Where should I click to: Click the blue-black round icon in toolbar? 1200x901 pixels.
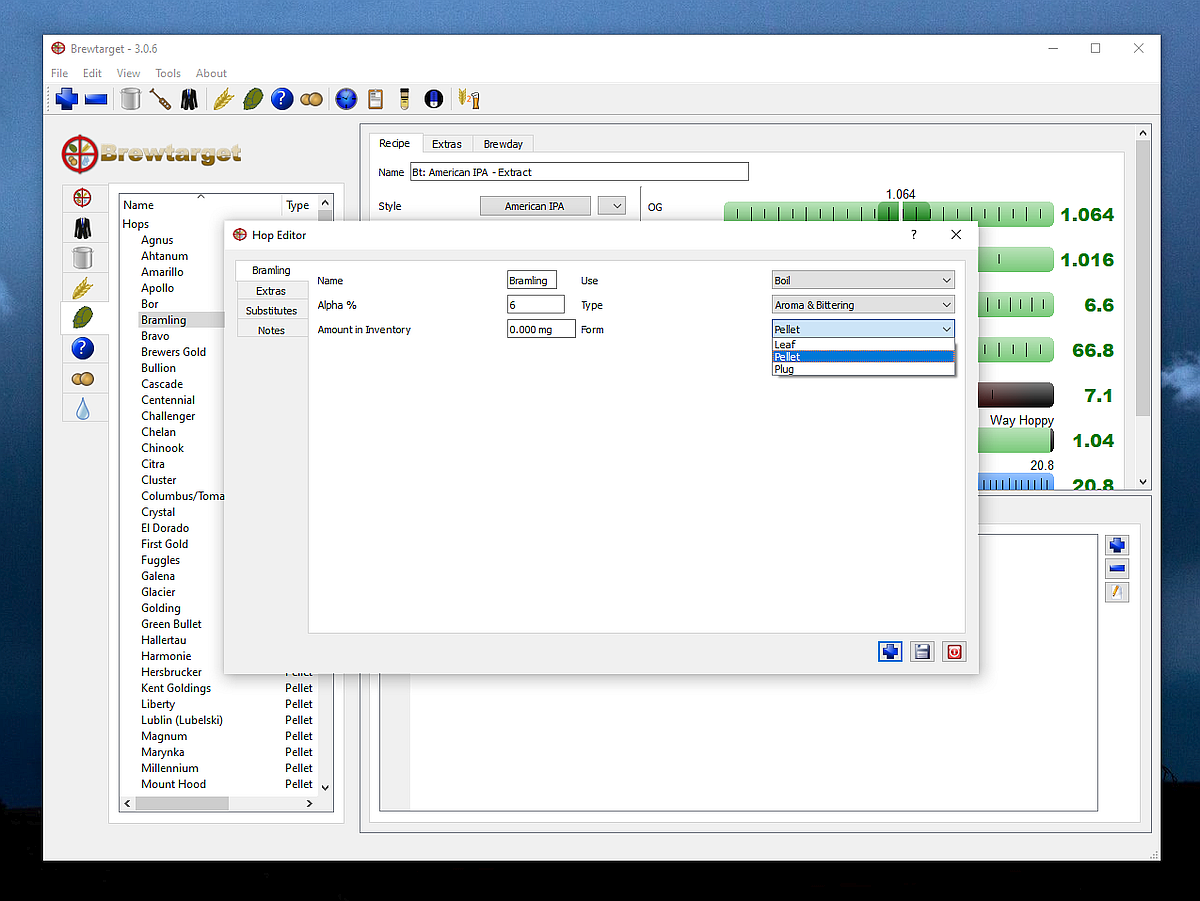(434, 98)
